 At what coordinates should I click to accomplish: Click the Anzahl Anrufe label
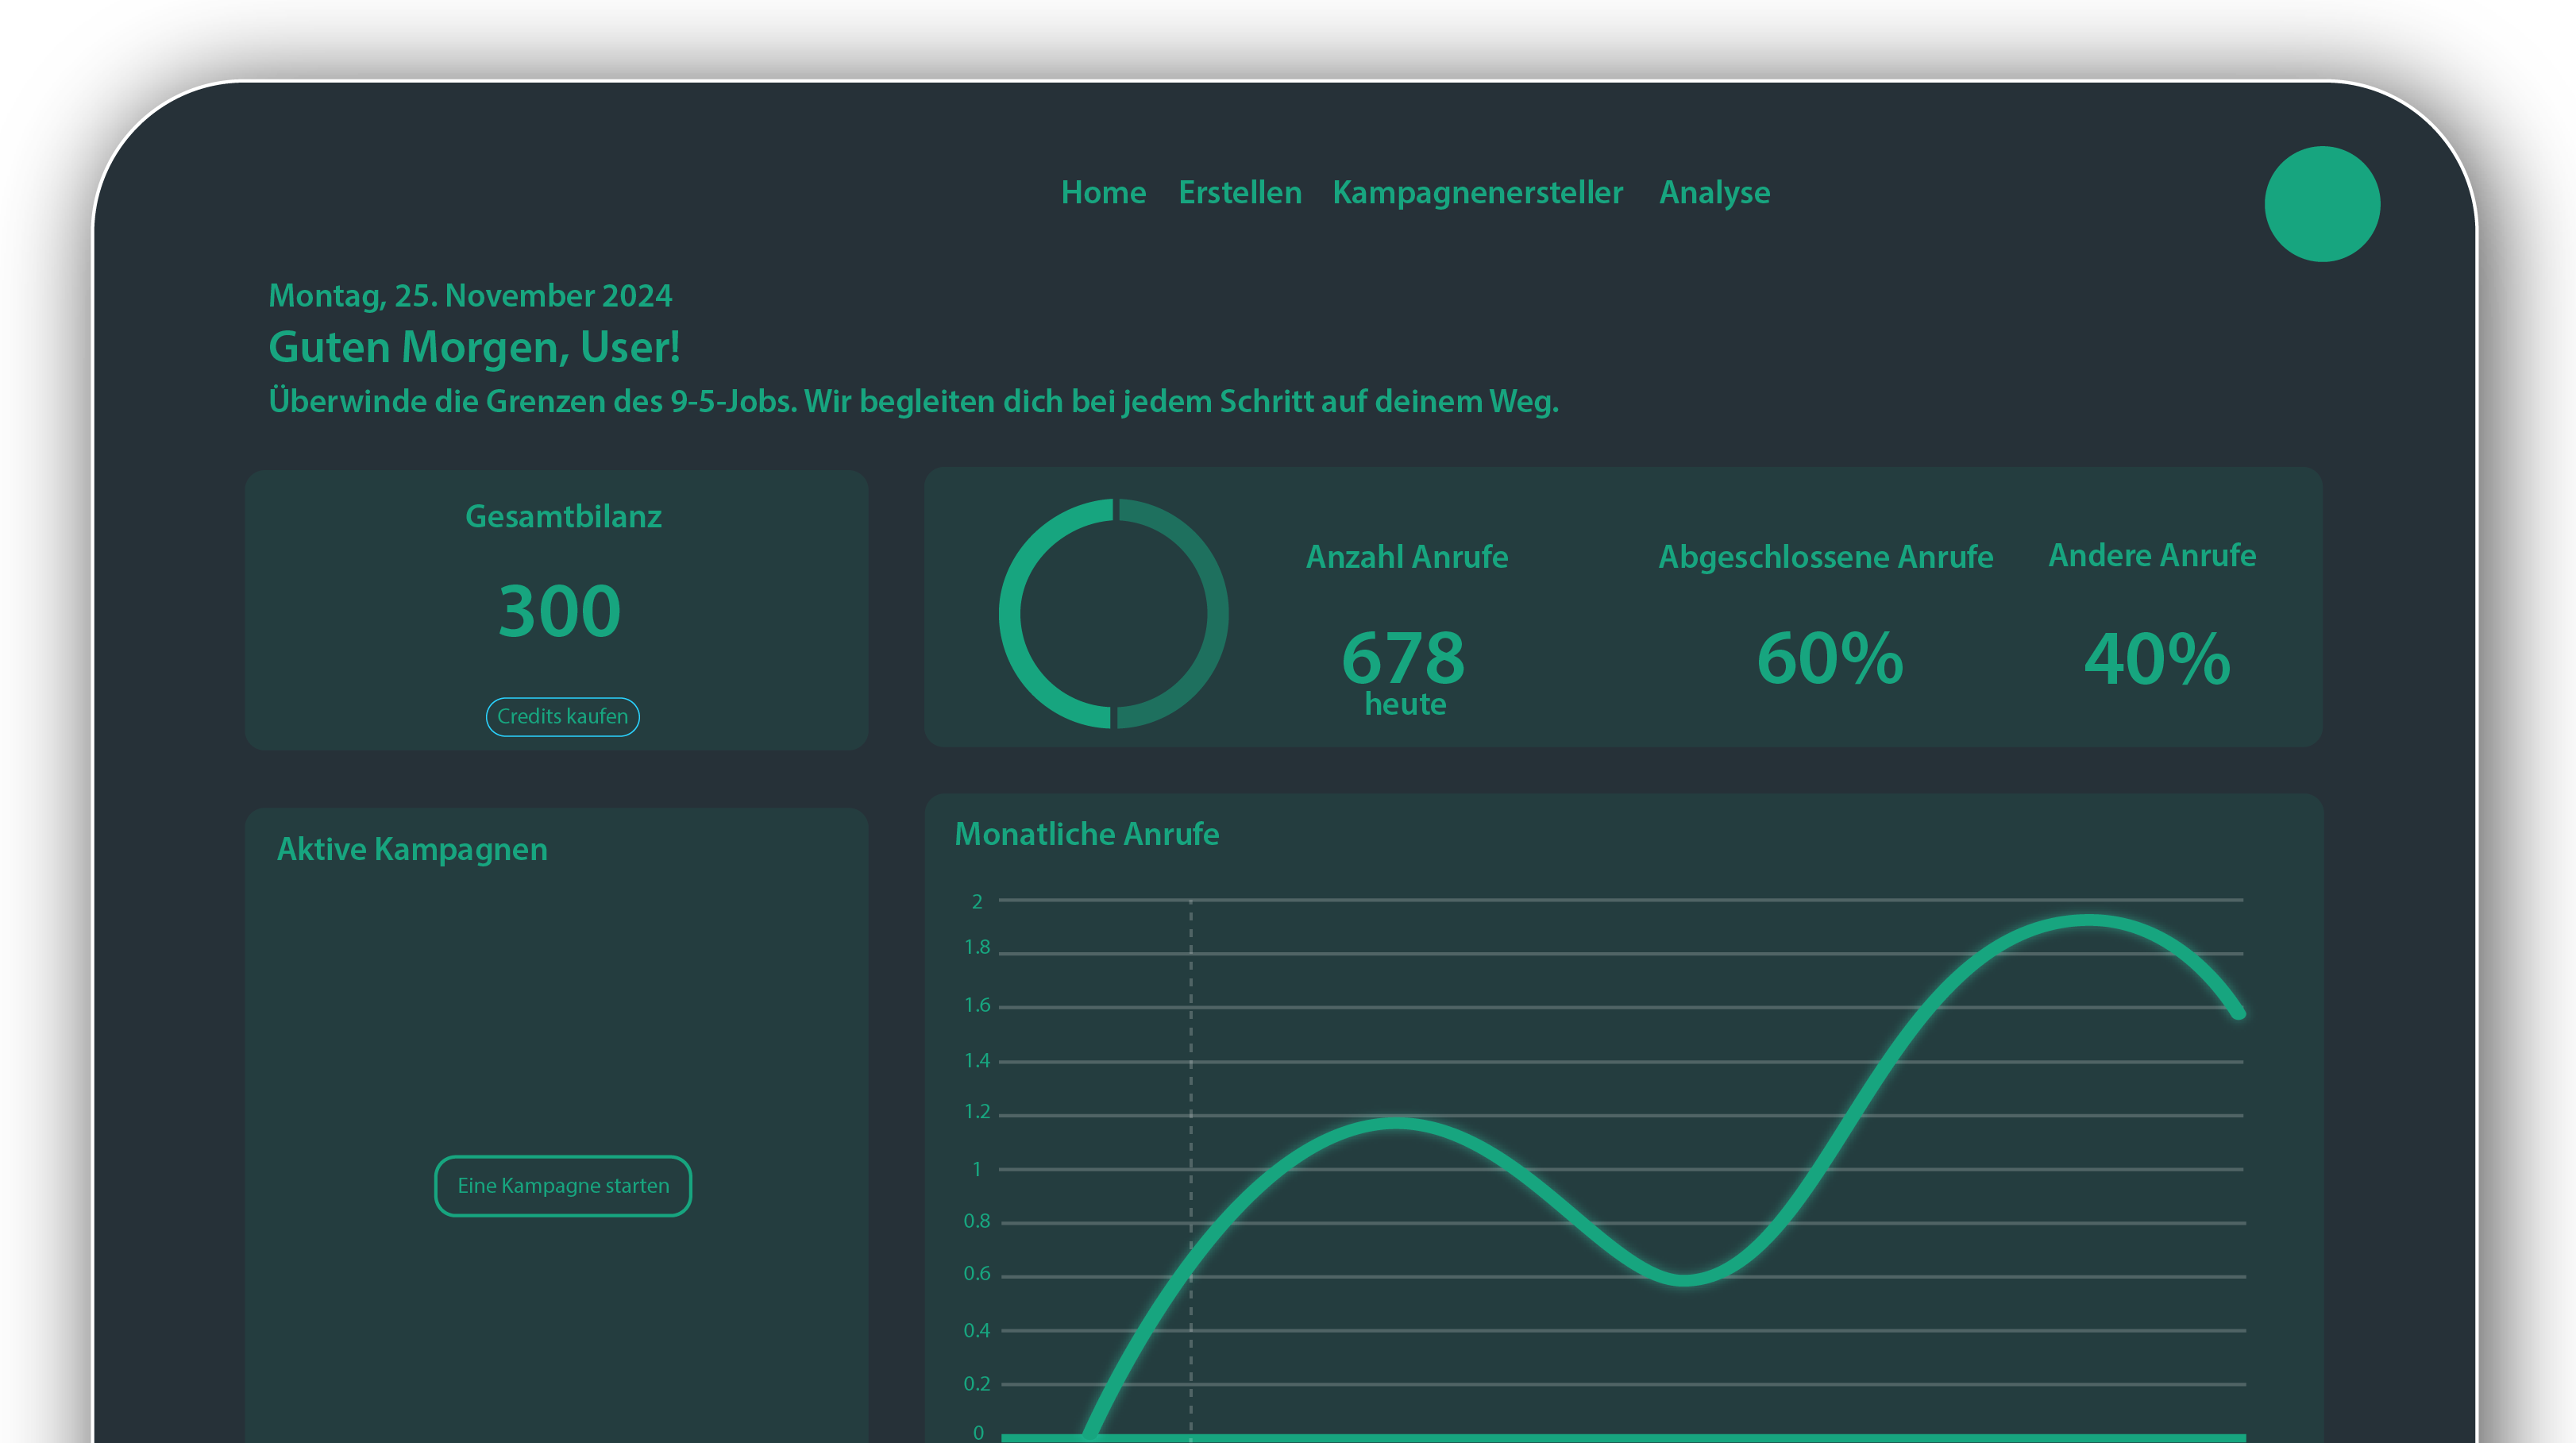coord(1407,556)
